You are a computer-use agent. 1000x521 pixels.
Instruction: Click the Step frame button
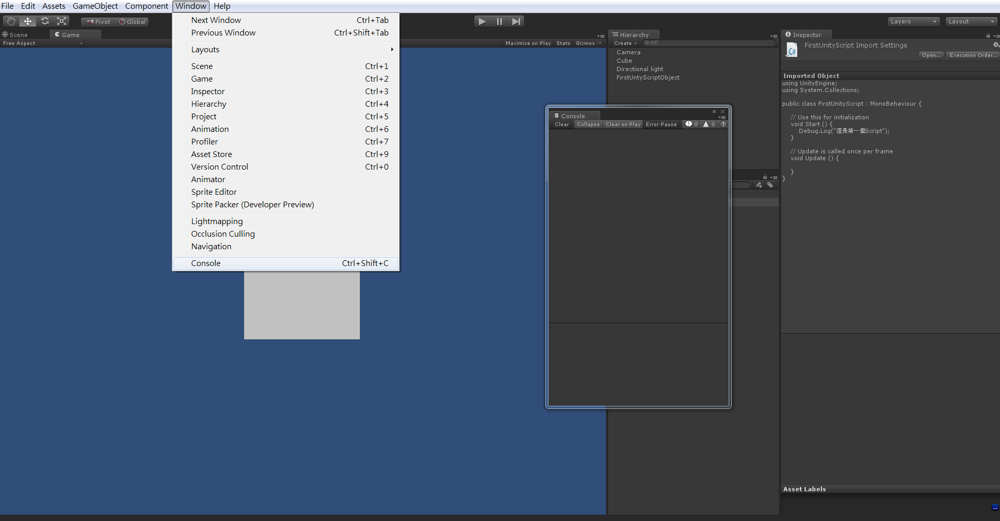516,21
